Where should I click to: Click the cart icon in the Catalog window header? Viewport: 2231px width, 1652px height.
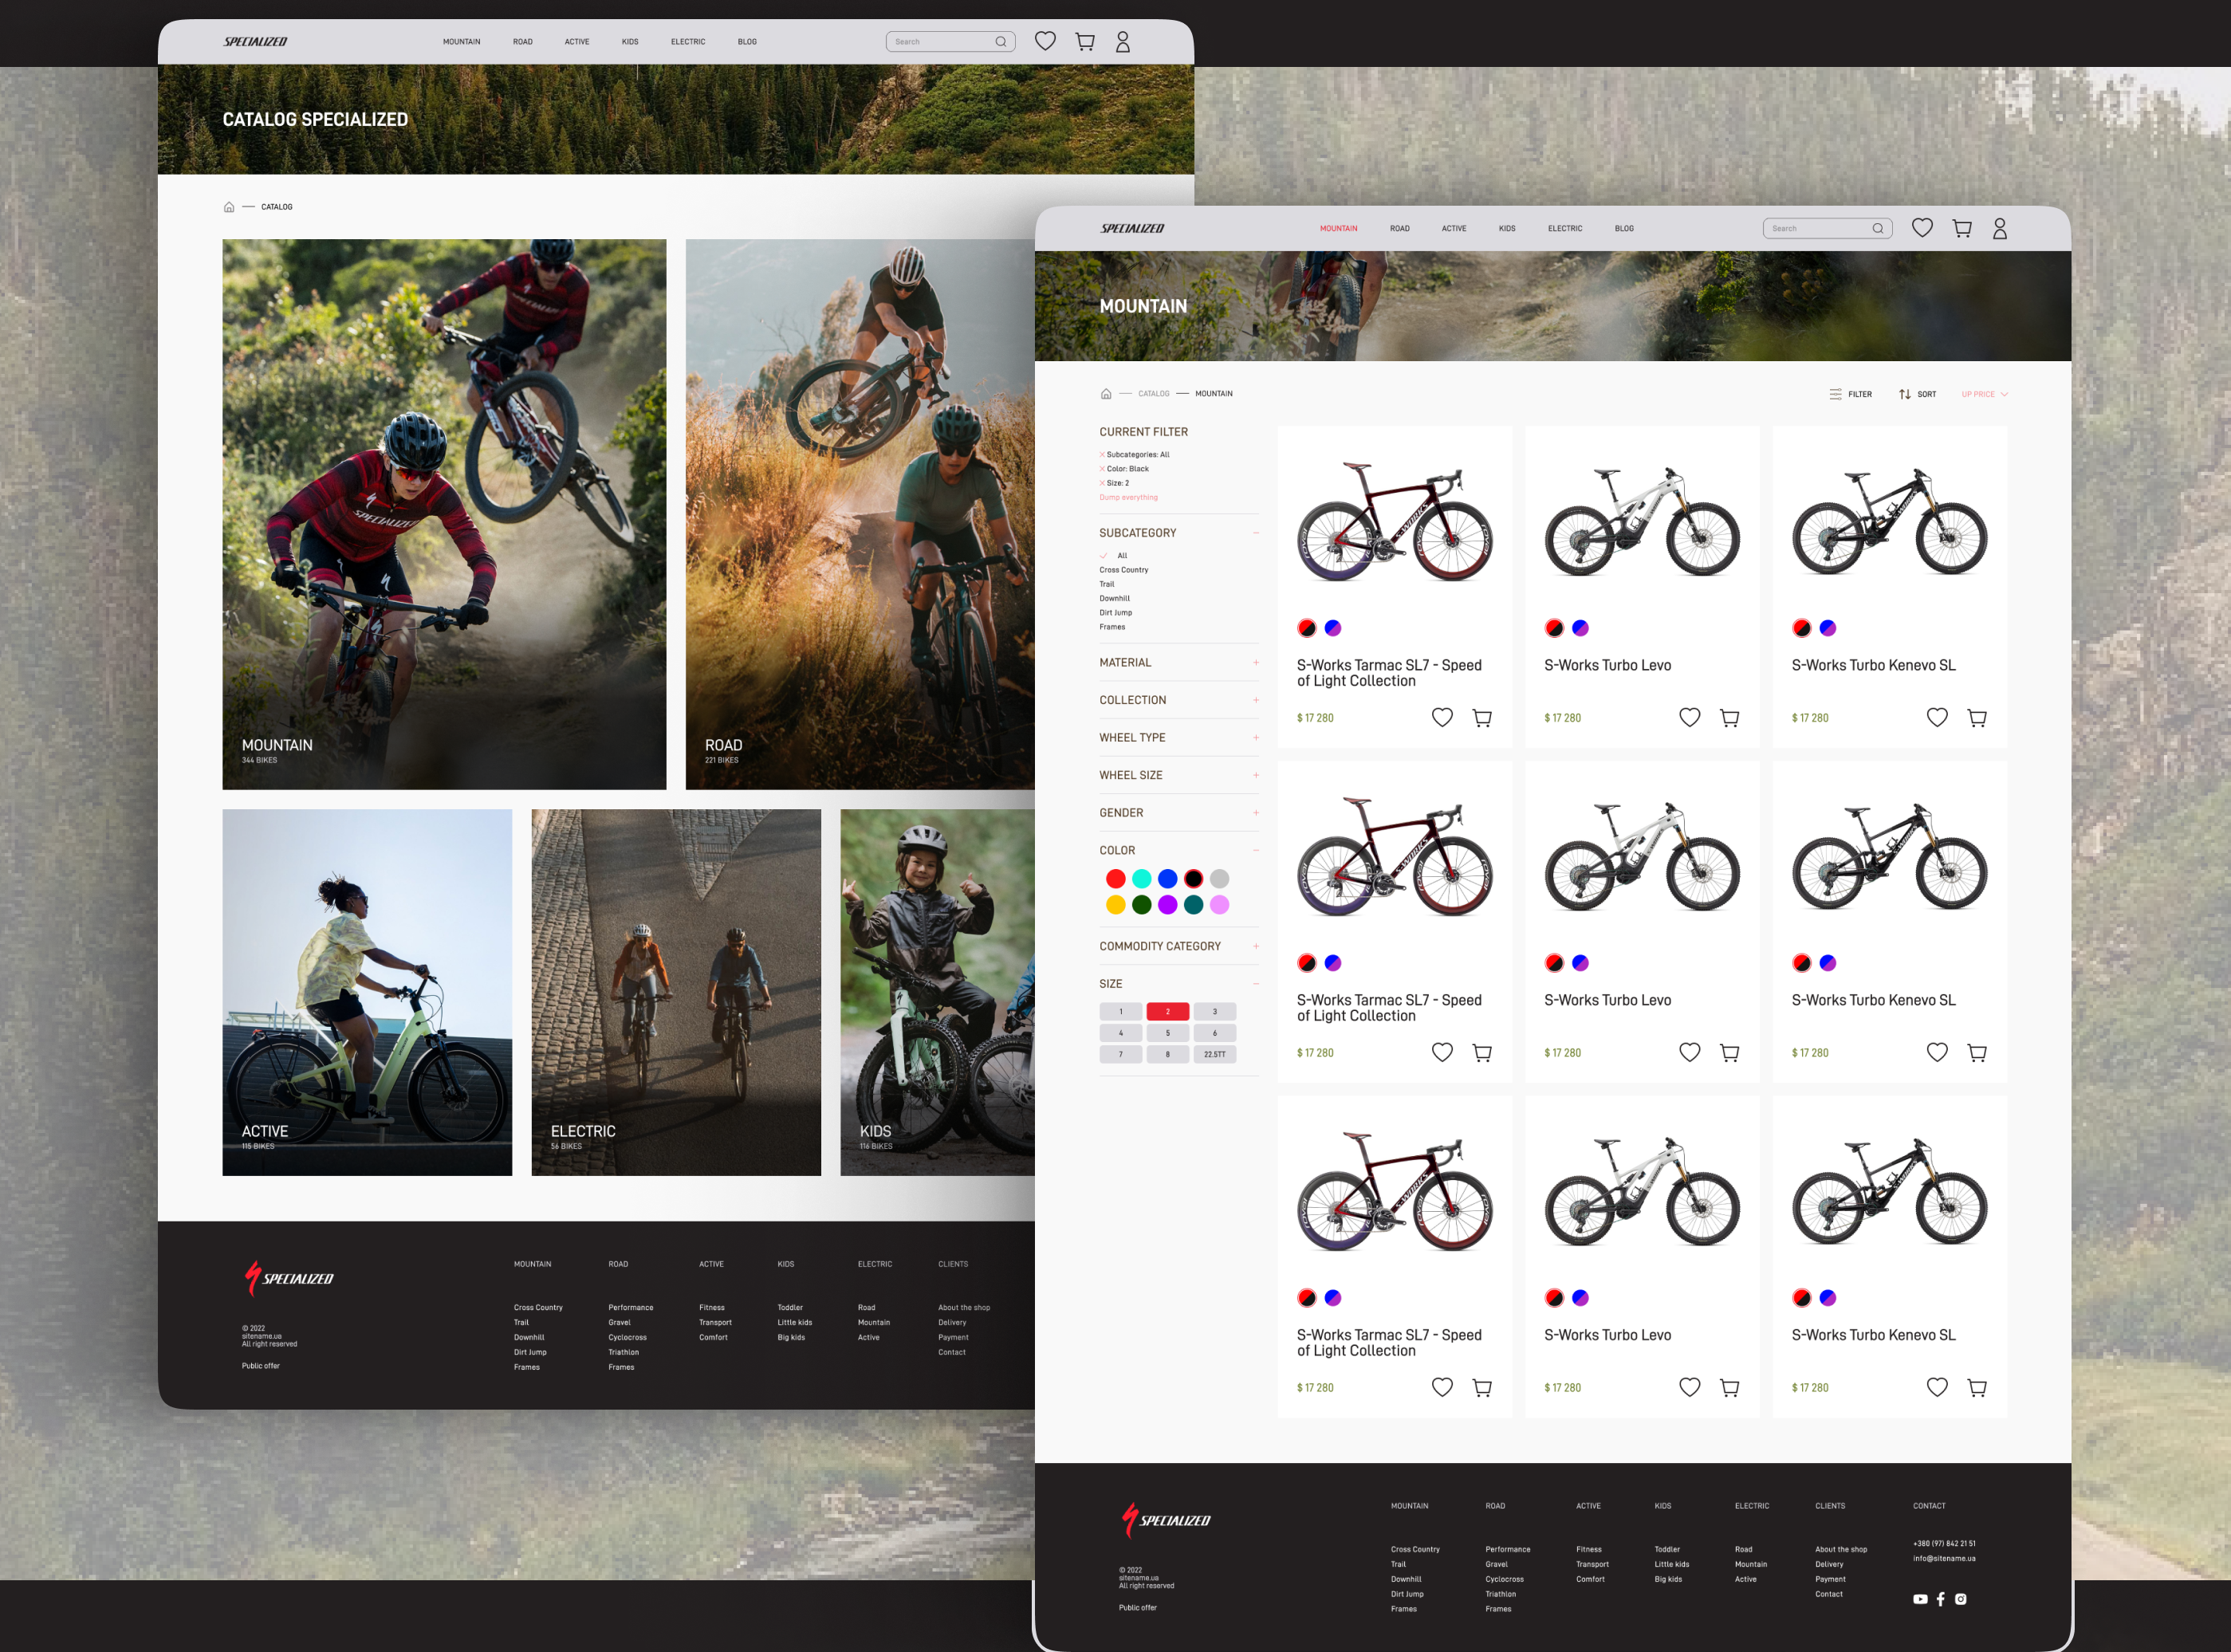[x=1084, y=42]
